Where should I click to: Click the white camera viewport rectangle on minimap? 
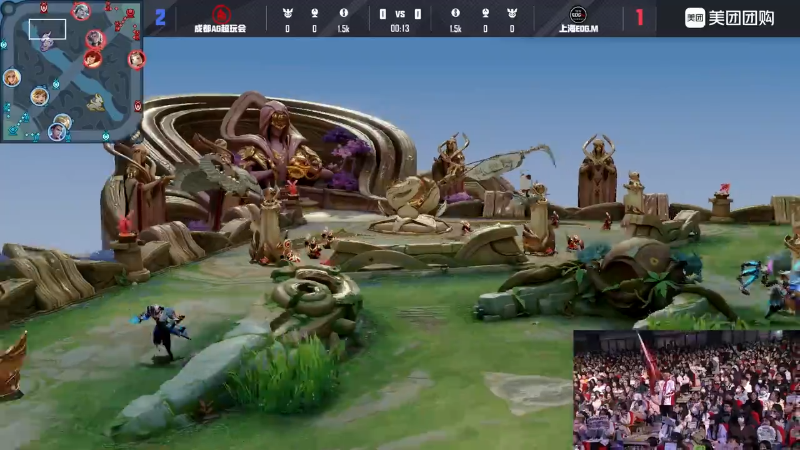click(47, 30)
